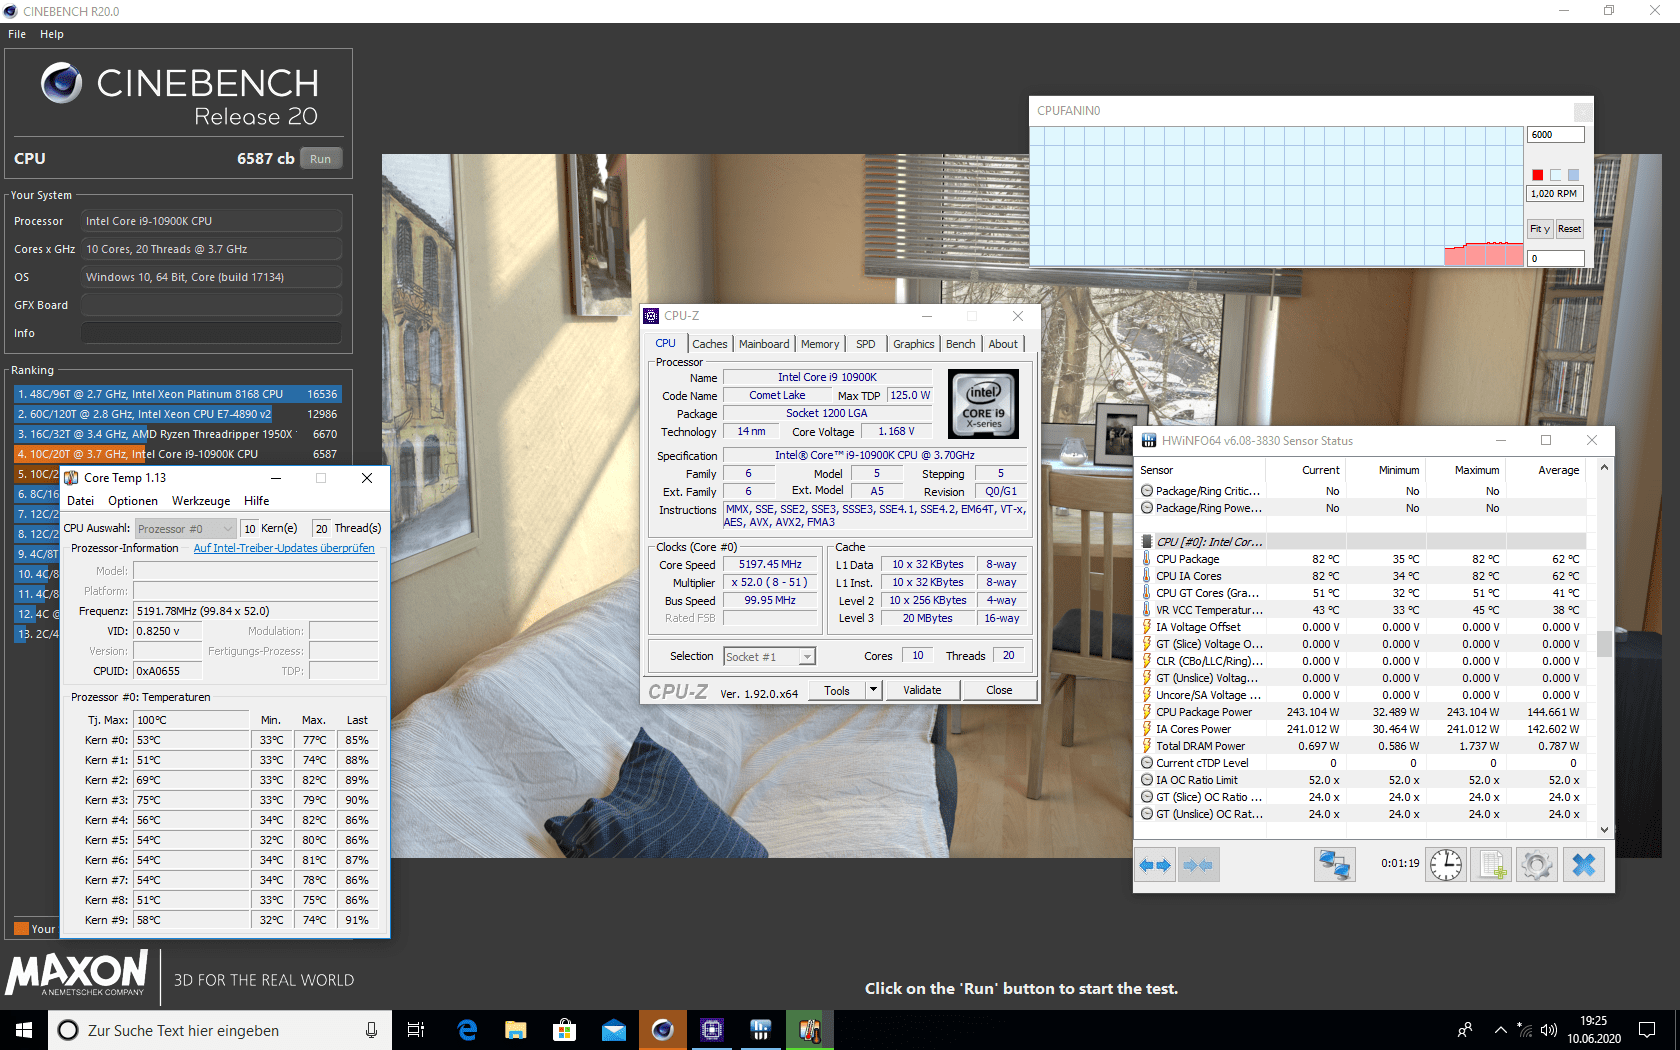Click the thermometer icon beside CPU Package
This screenshot has width=1680, height=1050.
coord(1147,559)
